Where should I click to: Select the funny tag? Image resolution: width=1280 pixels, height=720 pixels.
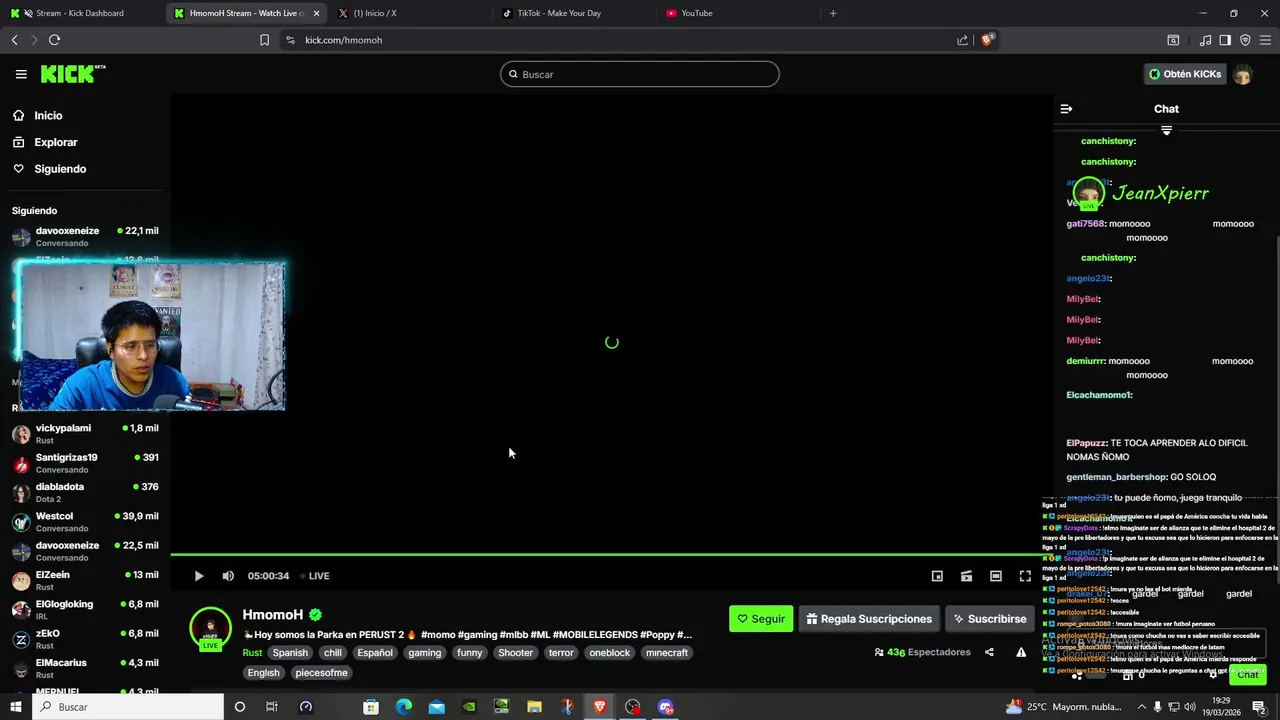469,653
